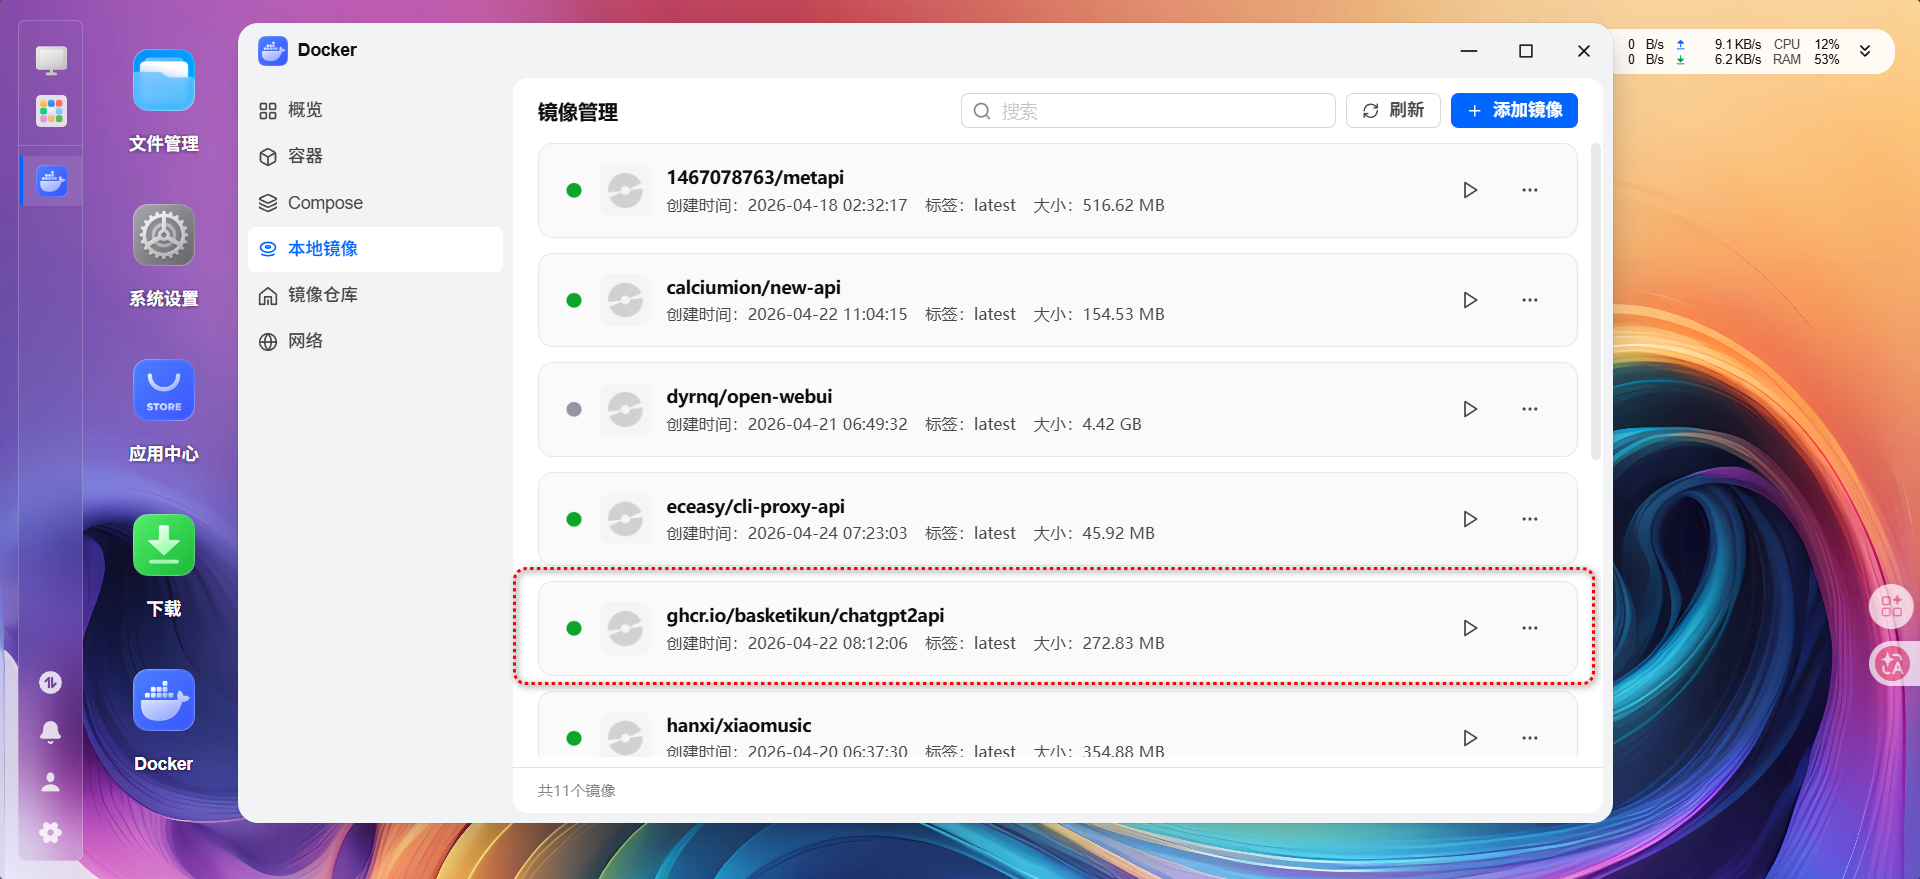Click the eceasy/cli-proxy-api image name
The width and height of the screenshot is (1920, 879).
click(755, 506)
